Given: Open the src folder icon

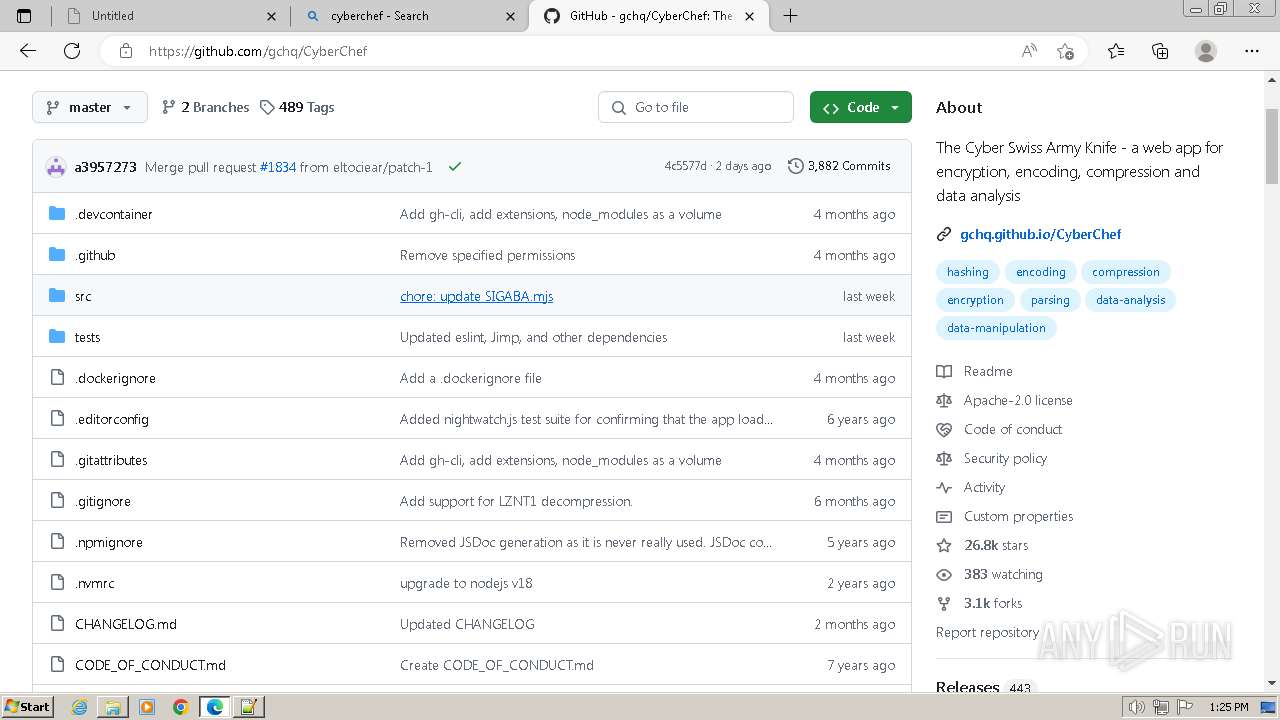Looking at the screenshot, I should pos(57,295).
